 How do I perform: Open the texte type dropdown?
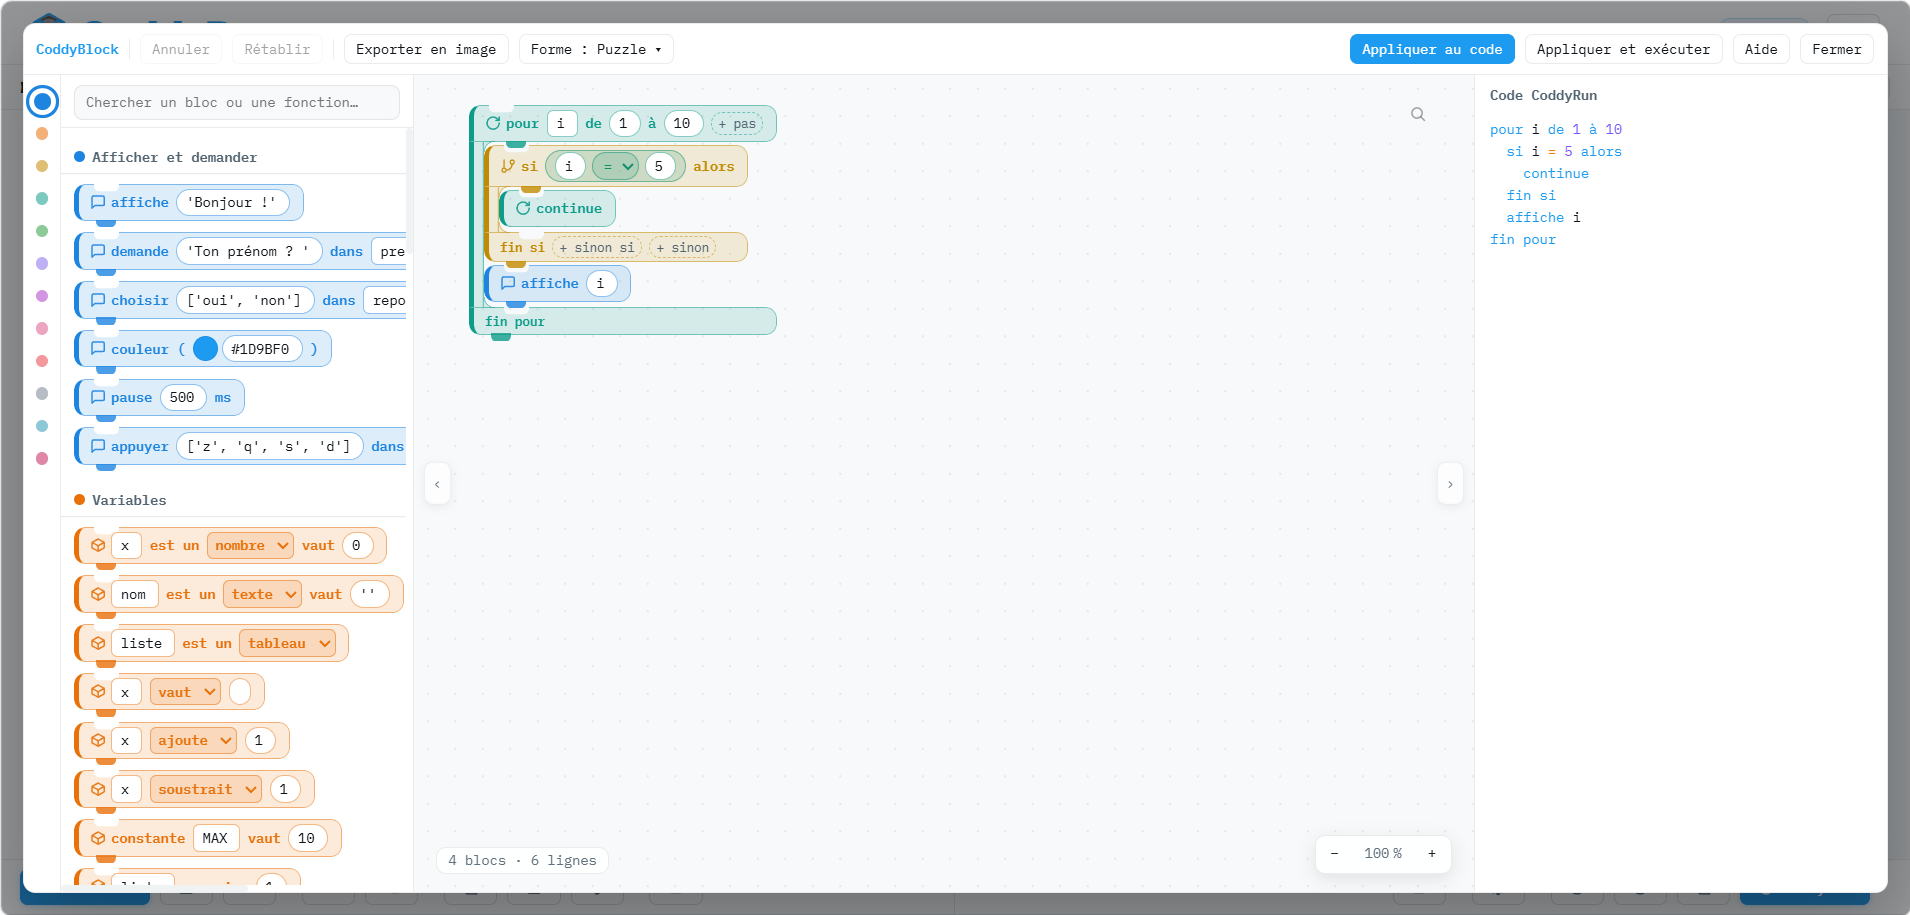[x=262, y=594]
